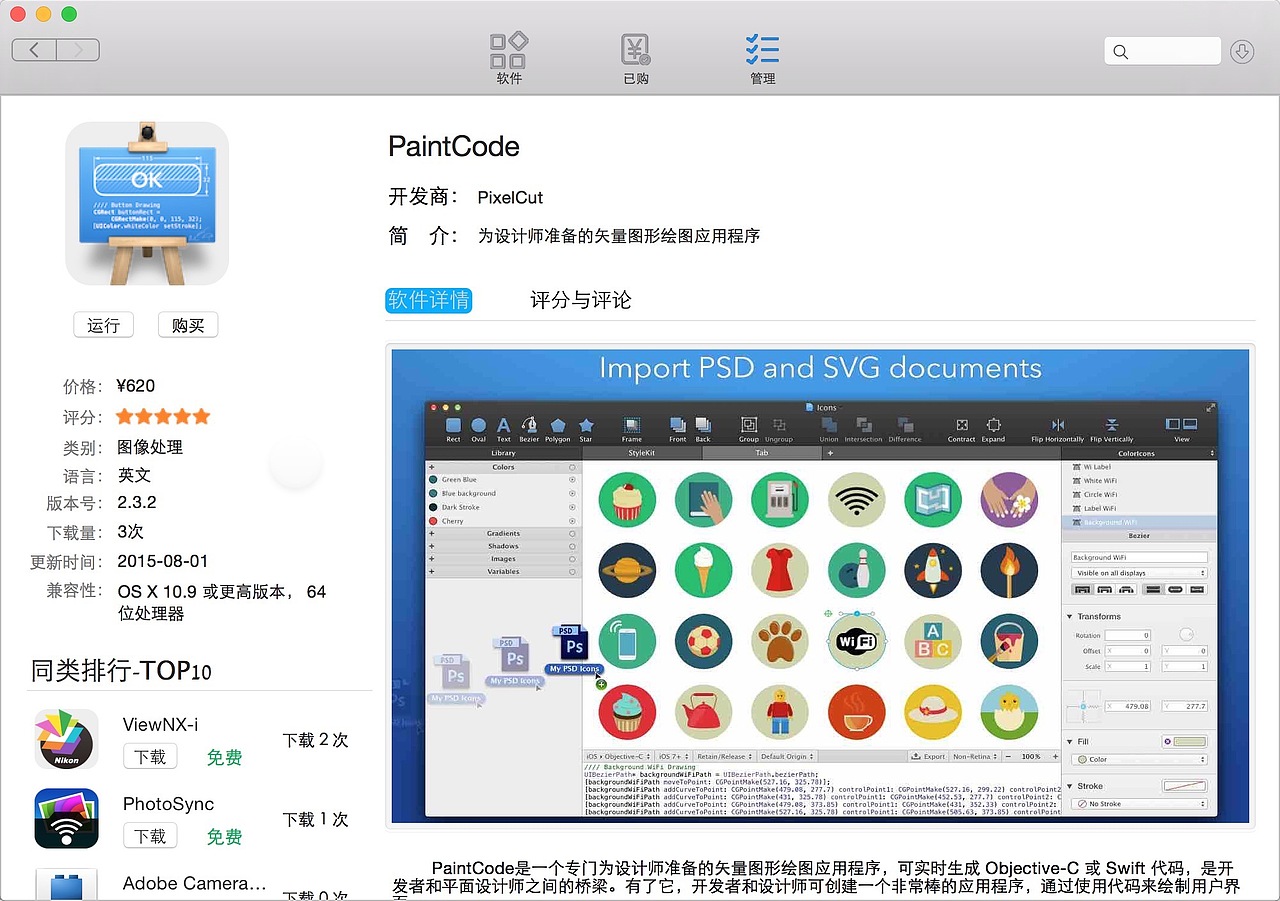
Task: Click inside the App Store search field
Action: (x=1163, y=51)
